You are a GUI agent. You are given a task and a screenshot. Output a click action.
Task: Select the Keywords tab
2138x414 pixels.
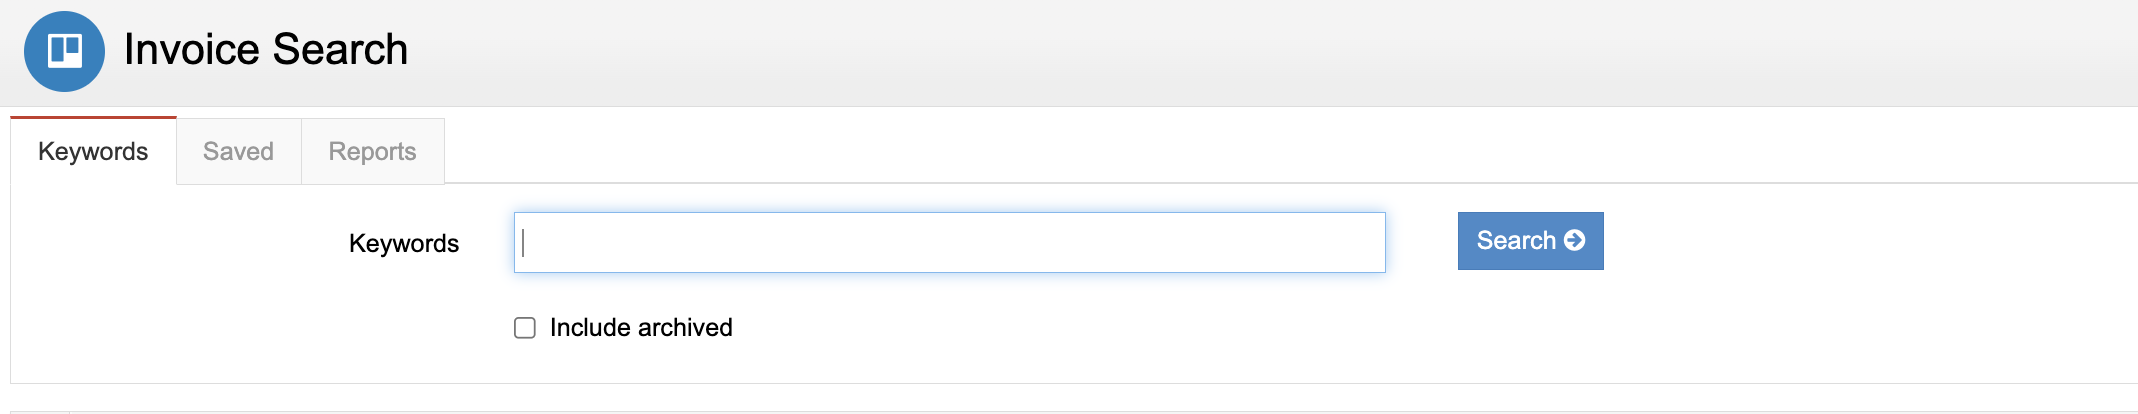[93, 151]
